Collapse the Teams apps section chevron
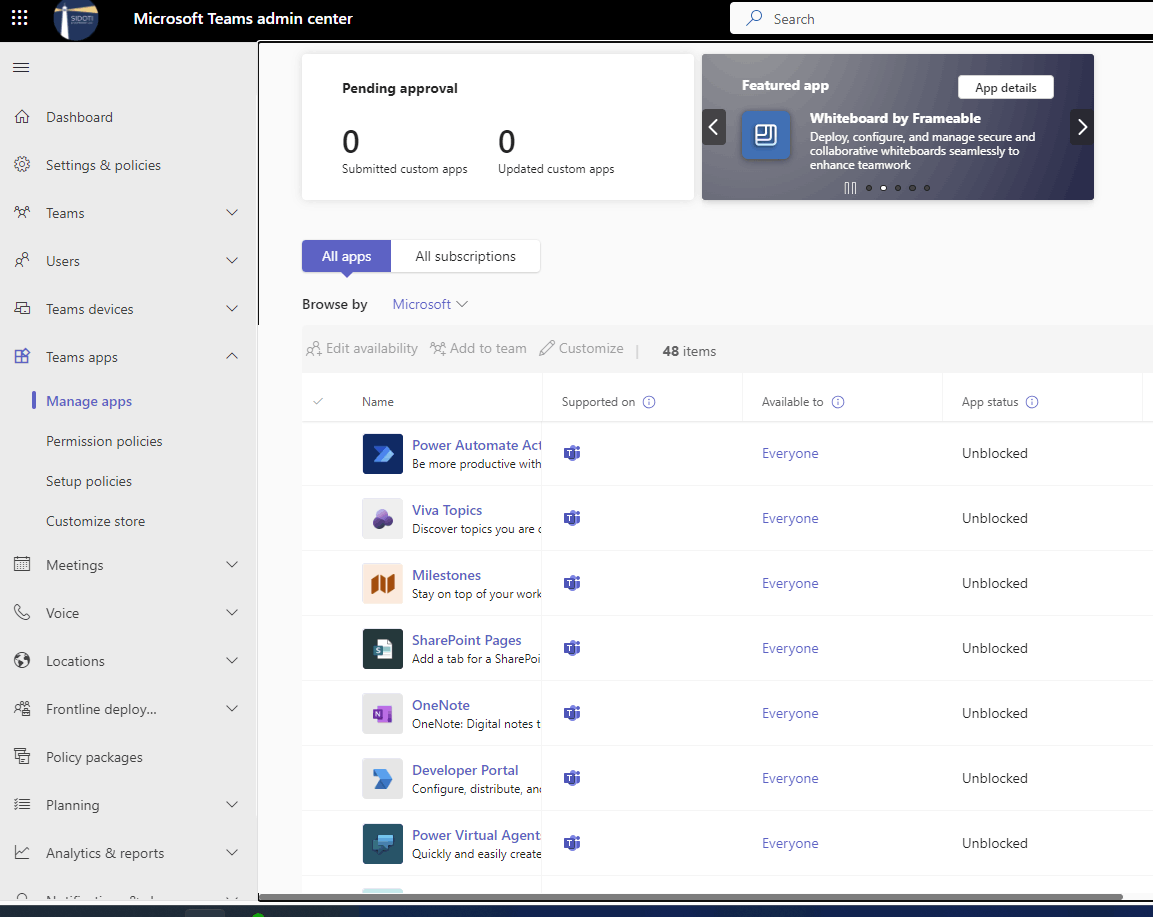 232,356
